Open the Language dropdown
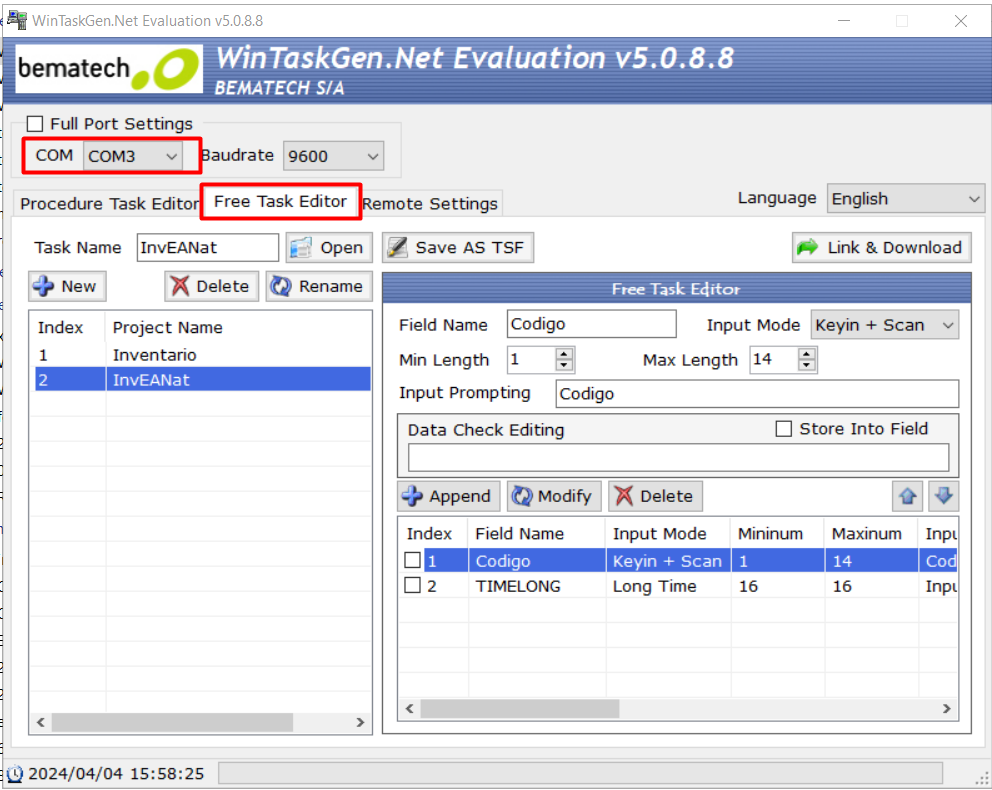992x790 pixels. click(905, 199)
